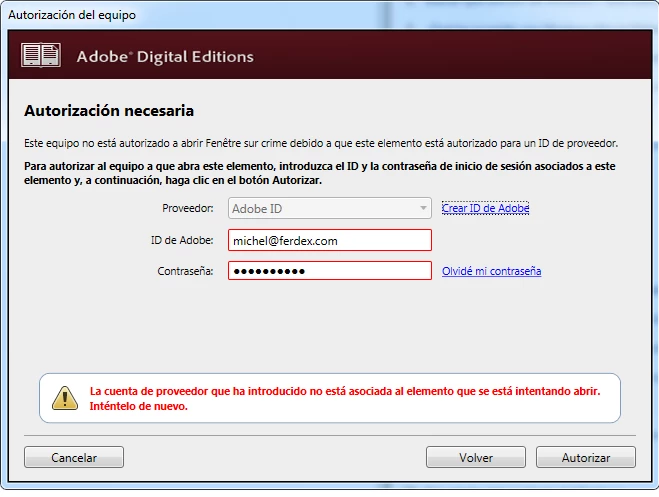Click the Olvidé mi contraseña link
This screenshot has width=659, height=497.
491,271
